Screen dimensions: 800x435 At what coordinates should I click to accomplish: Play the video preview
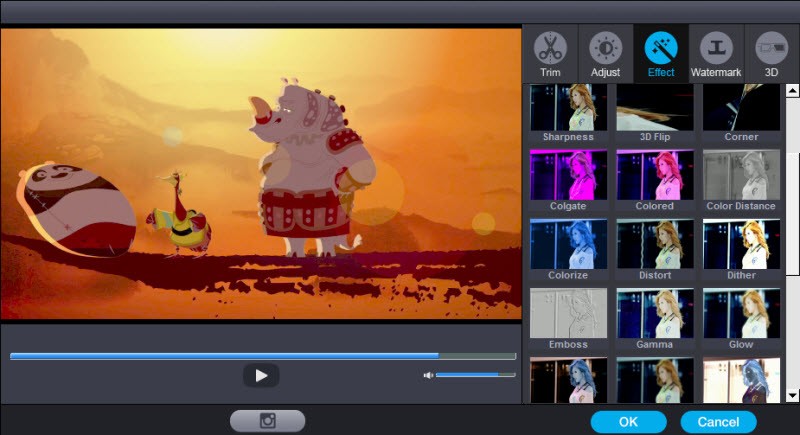(x=261, y=376)
